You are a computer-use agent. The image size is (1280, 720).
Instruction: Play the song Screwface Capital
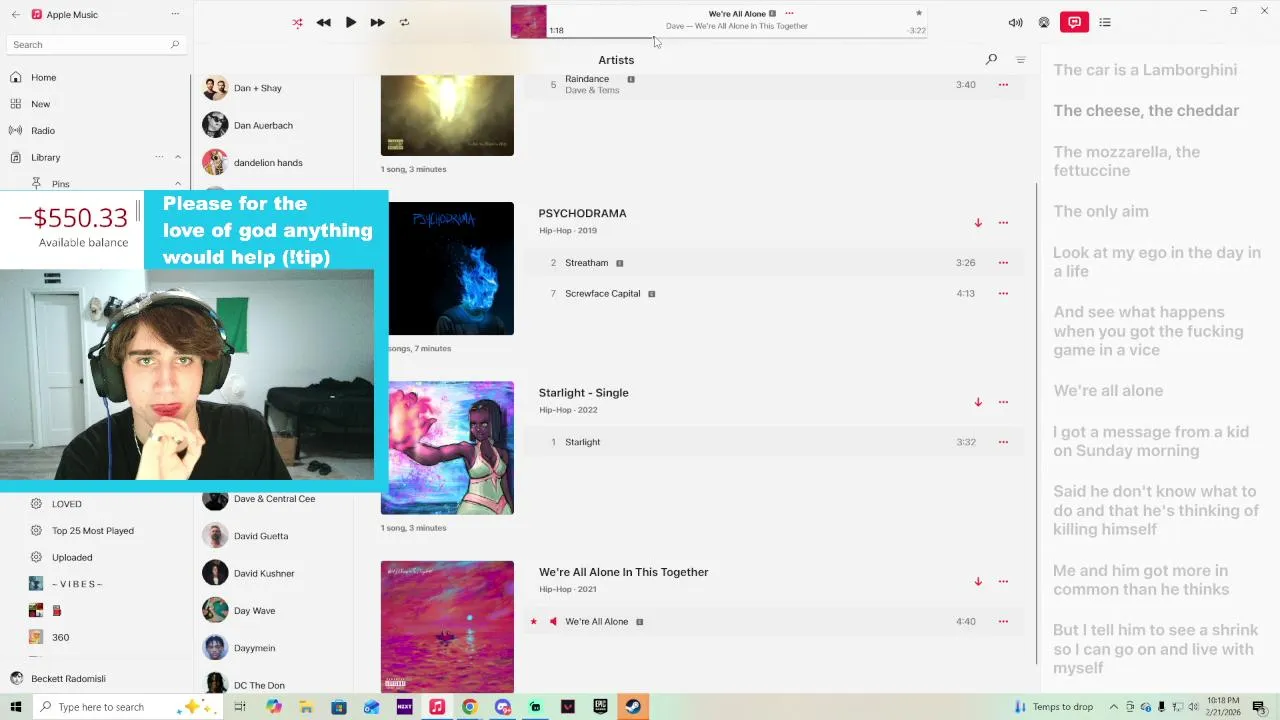(602, 294)
